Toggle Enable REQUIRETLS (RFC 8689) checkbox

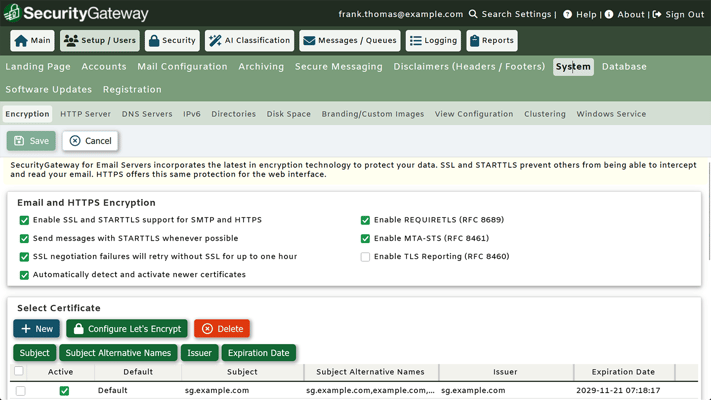click(365, 220)
